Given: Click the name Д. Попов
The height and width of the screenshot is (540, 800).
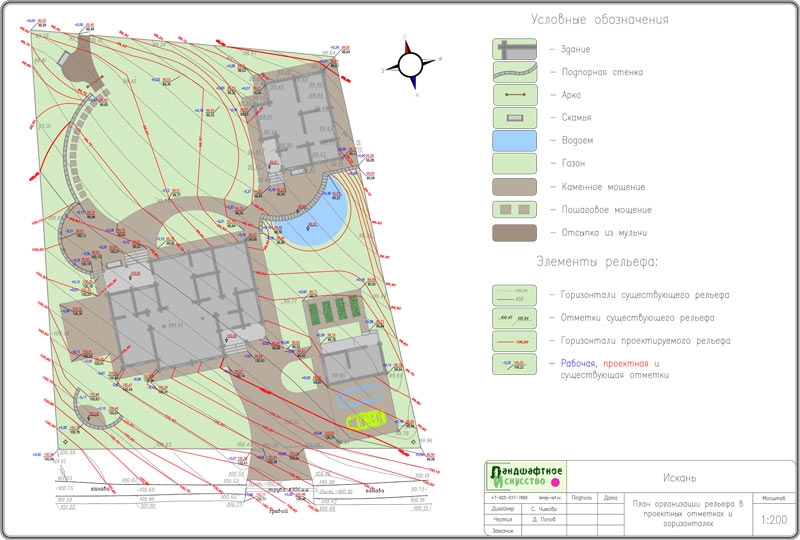Looking at the screenshot, I should 543,520.
